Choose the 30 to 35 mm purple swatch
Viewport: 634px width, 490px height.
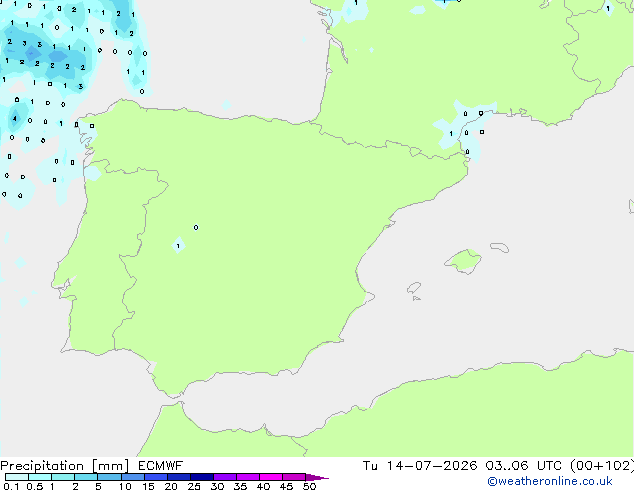[225, 477]
